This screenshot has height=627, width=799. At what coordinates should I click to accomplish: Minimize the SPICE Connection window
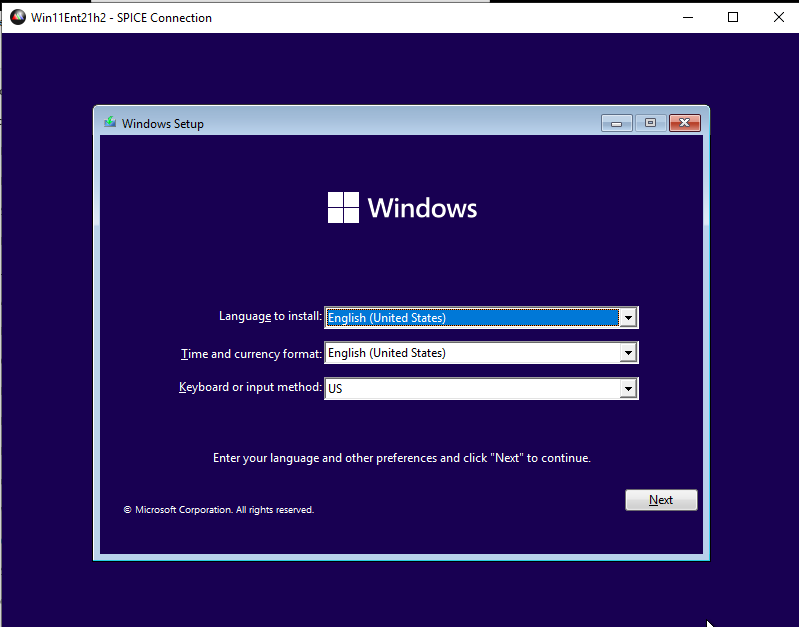point(688,17)
